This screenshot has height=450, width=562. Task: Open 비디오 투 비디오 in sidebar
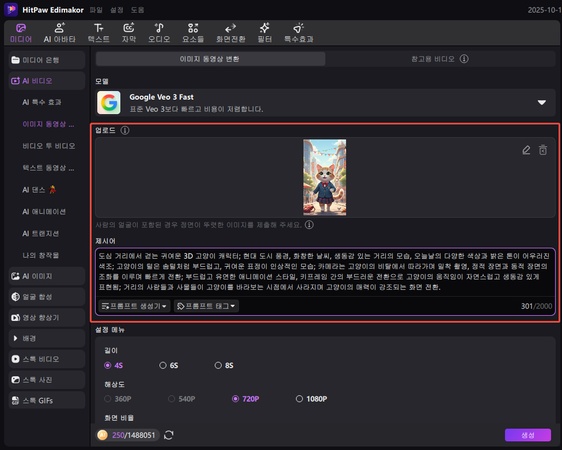49,146
